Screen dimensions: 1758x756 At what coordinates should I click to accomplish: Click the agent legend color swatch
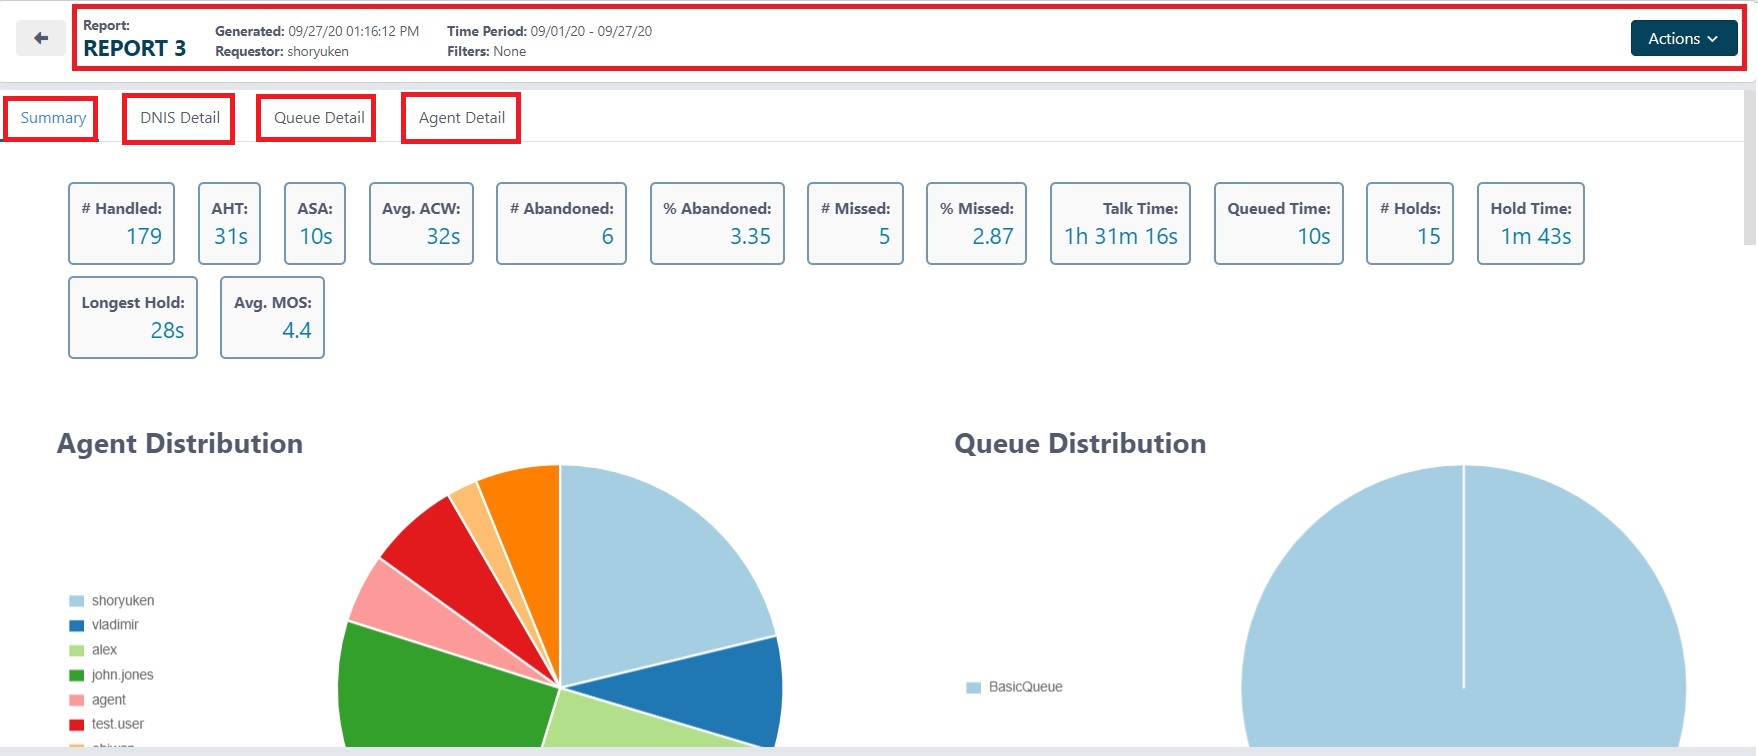(x=76, y=700)
